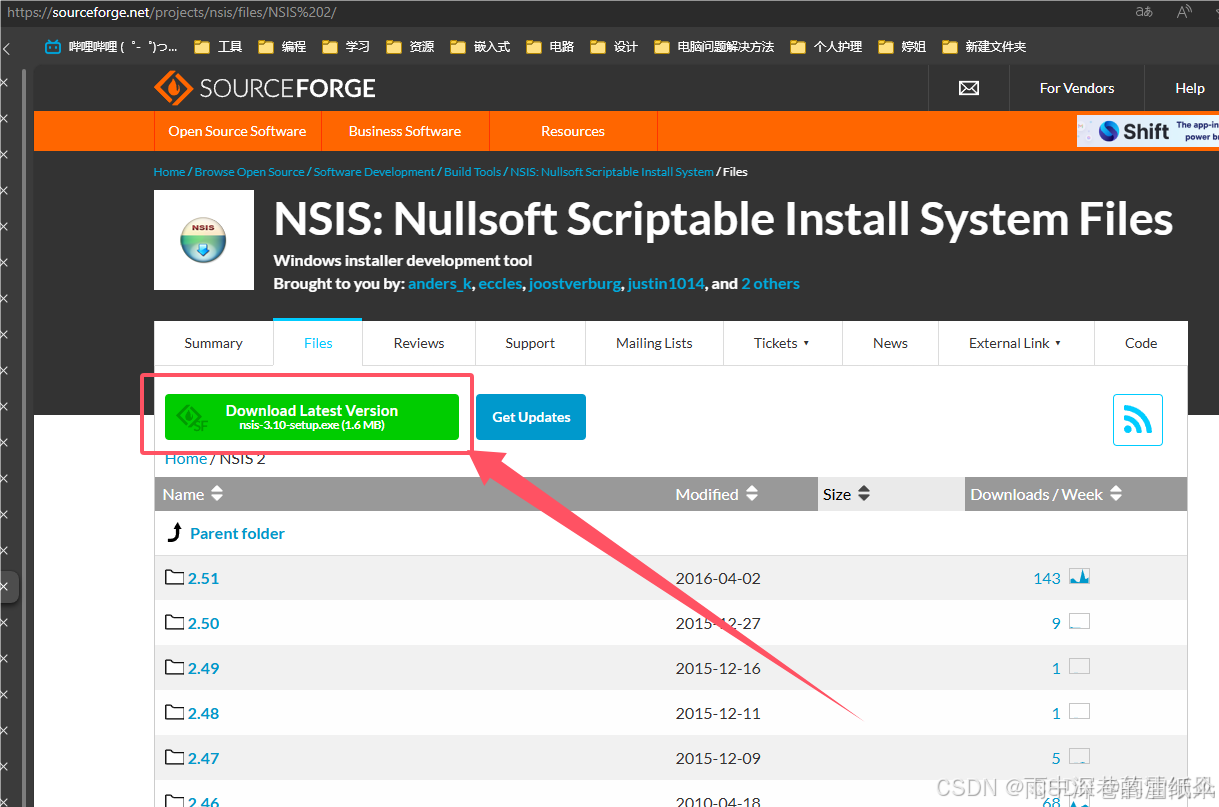Viewport: 1219px width, 807px height.
Task: Open the For Vendors link
Action: coord(1077,88)
